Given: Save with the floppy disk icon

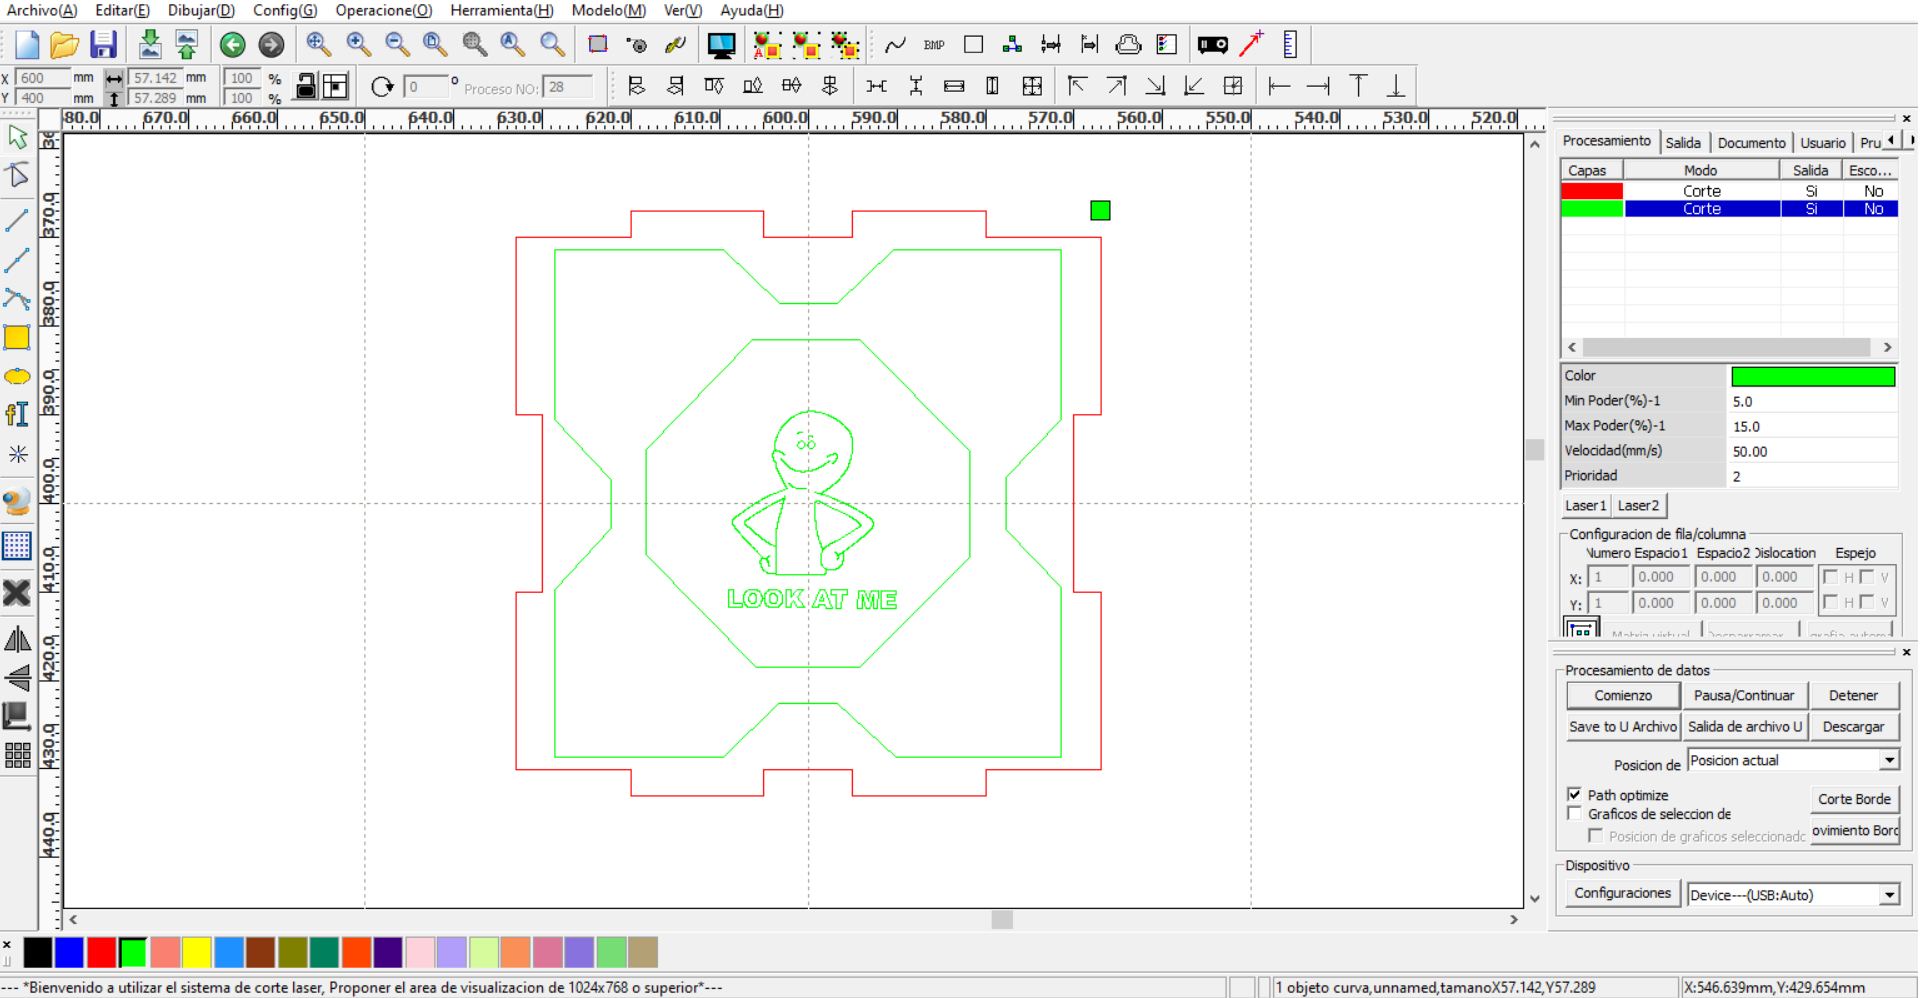Looking at the screenshot, I should click(103, 45).
